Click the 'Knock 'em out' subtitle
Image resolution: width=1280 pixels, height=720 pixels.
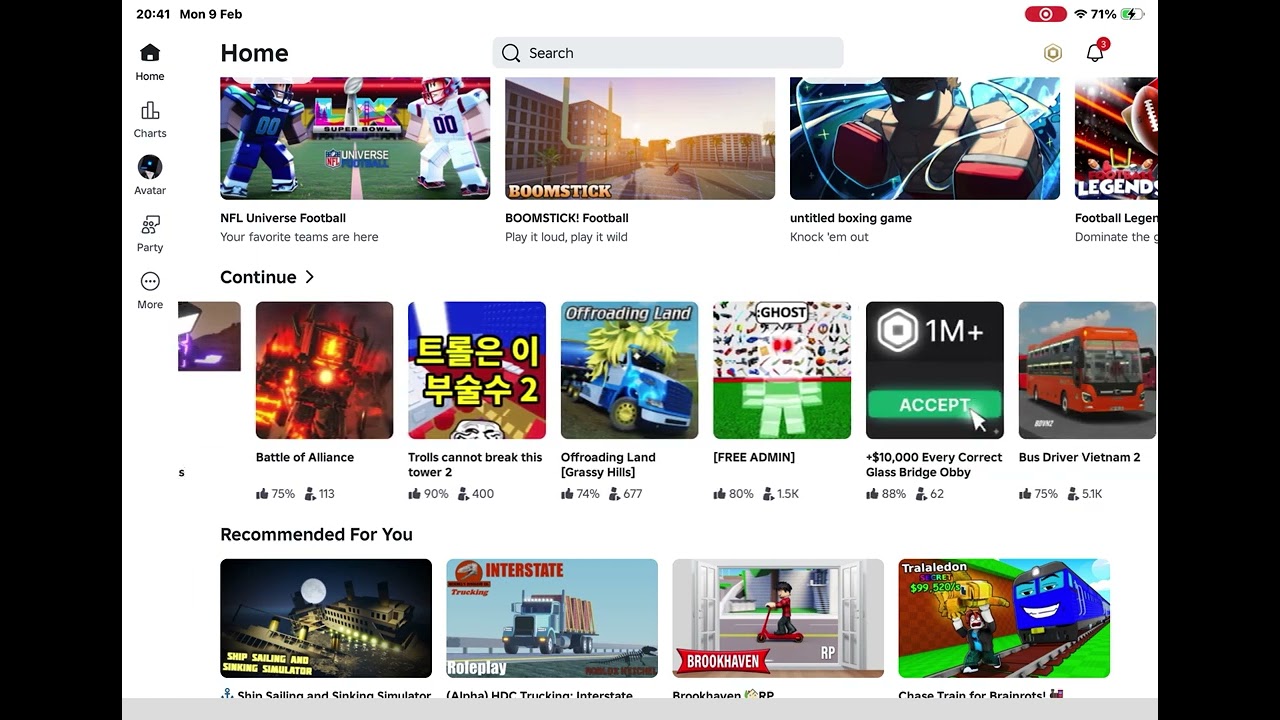[x=829, y=237]
